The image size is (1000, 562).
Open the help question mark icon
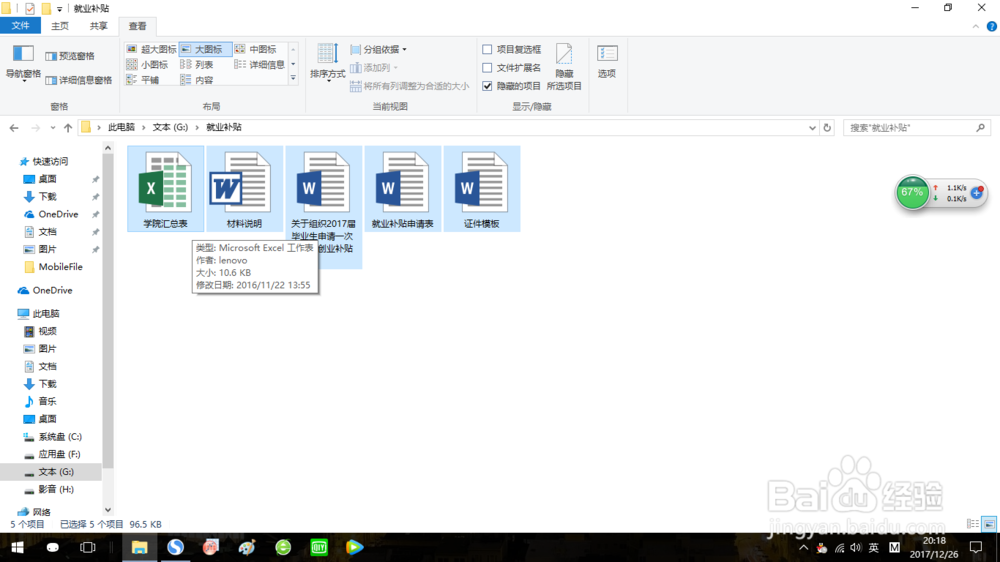[x=991, y=26]
